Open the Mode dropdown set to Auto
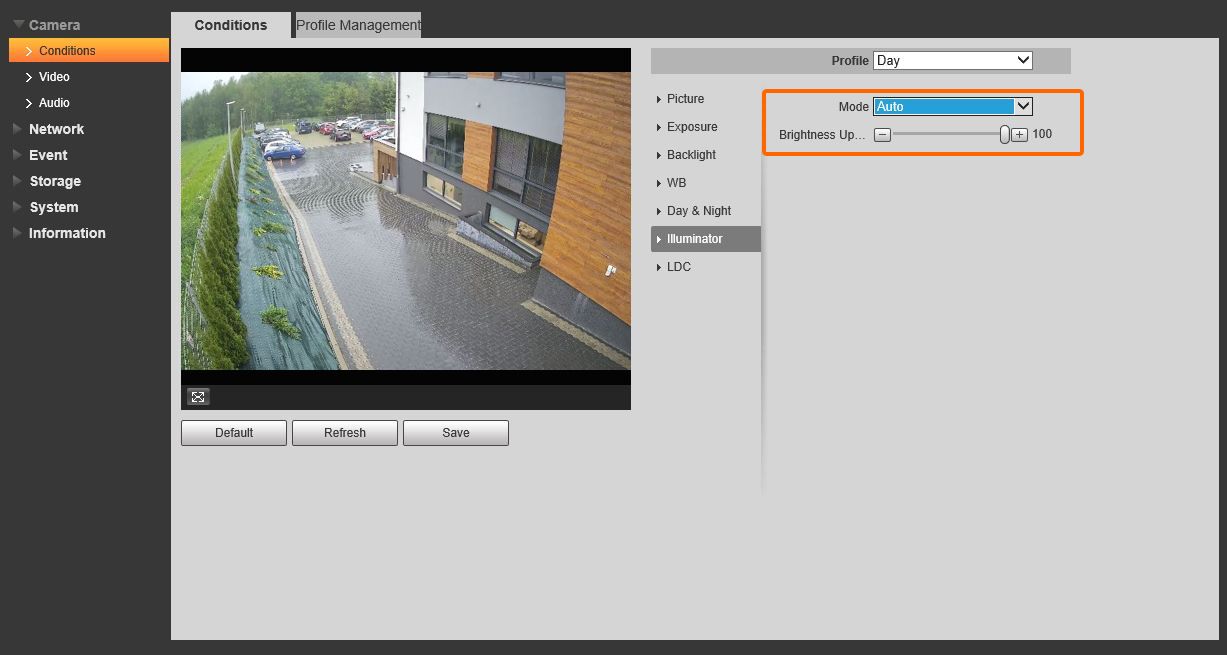 (x=952, y=107)
